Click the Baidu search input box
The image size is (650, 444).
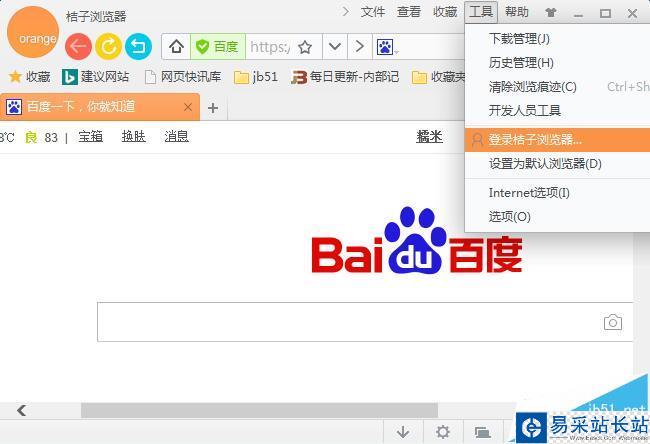tap(365, 322)
